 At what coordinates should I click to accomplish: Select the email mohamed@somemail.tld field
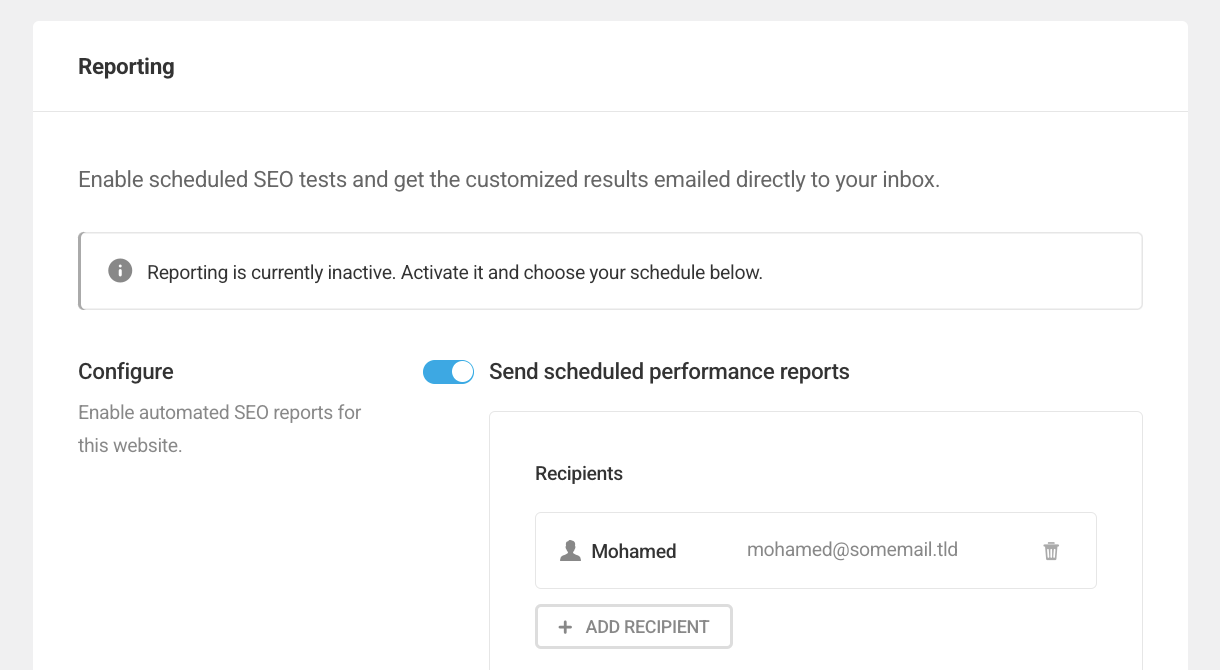coord(852,549)
